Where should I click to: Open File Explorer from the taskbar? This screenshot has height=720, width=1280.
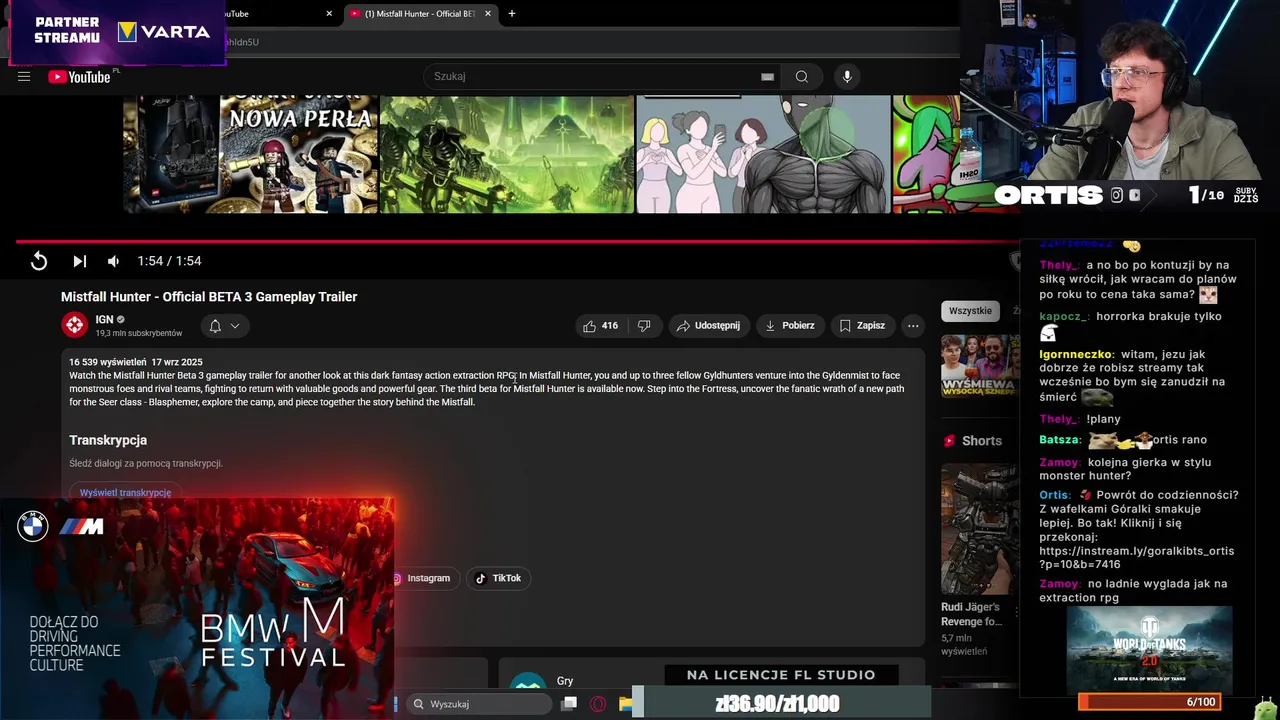(624, 704)
